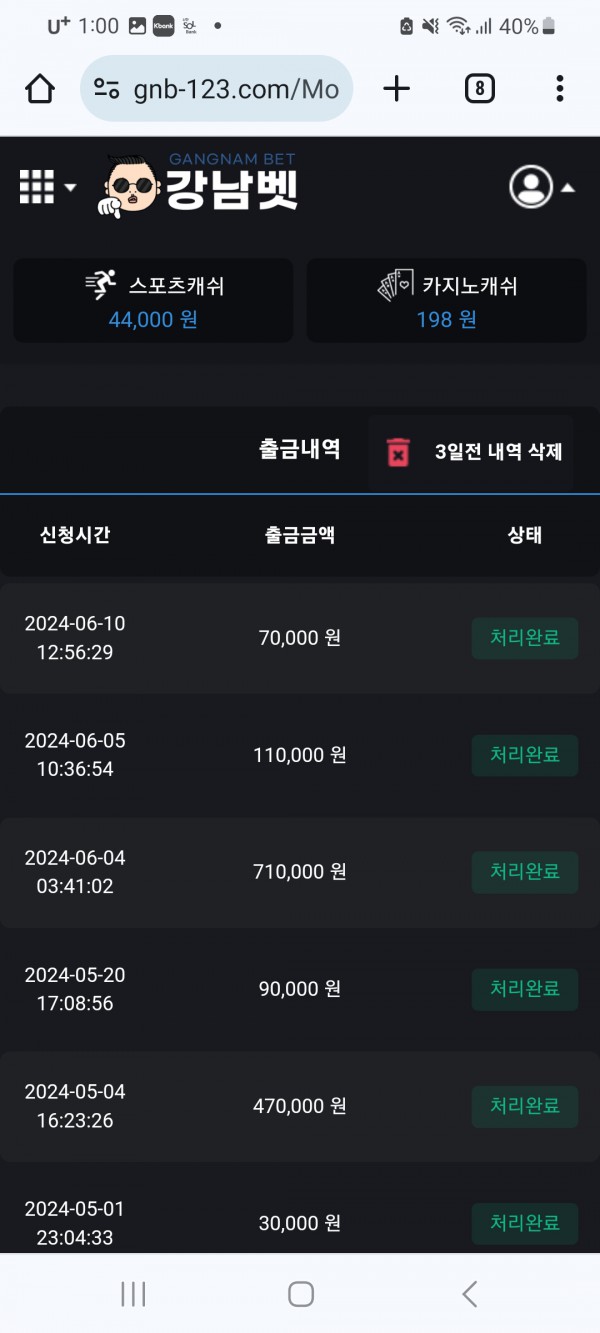Click the Gangnam Bet logo

click(198, 185)
